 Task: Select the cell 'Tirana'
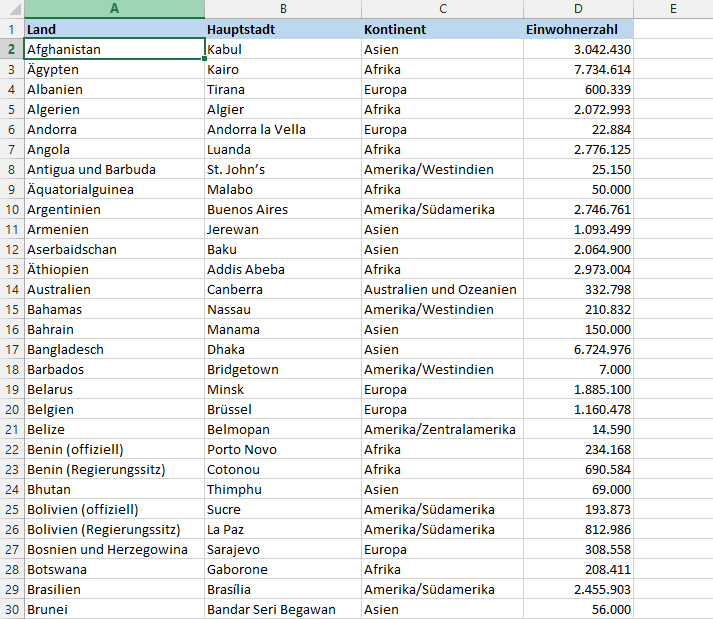283,89
